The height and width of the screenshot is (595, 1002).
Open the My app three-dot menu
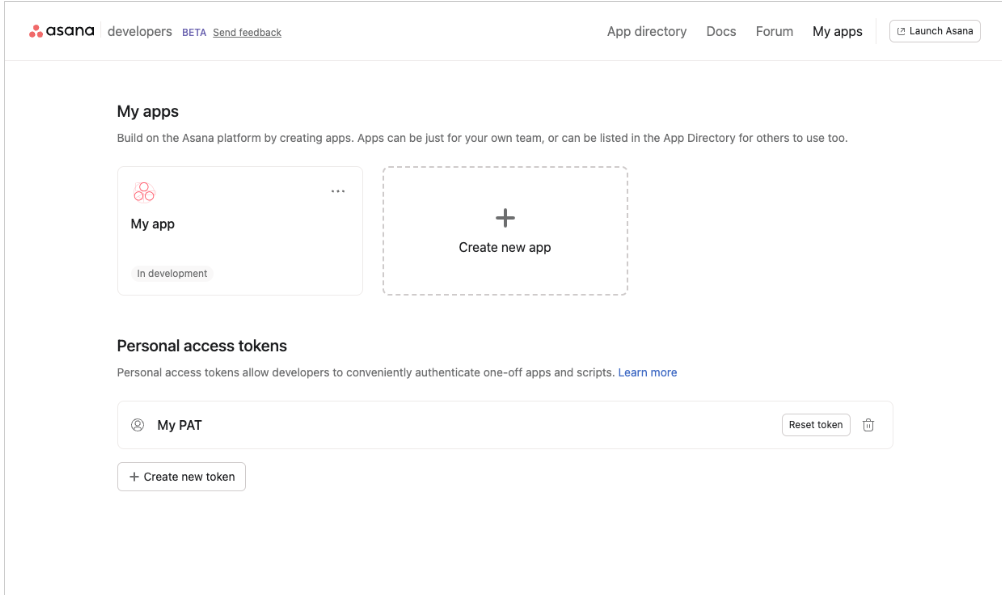point(338,191)
